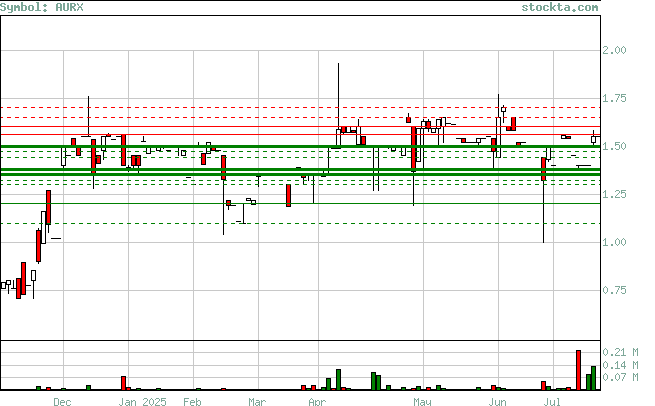The height and width of the screenshot is (406, 655).
Task: Click the tall green volume bar in April
Action: (338, 380)
